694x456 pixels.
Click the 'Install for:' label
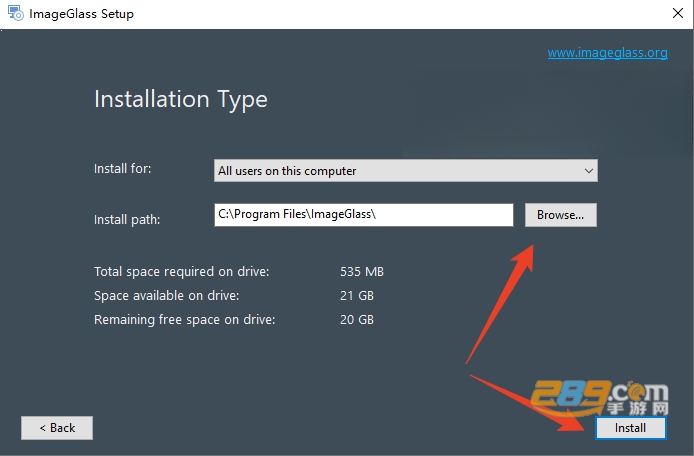pos(123,169)
